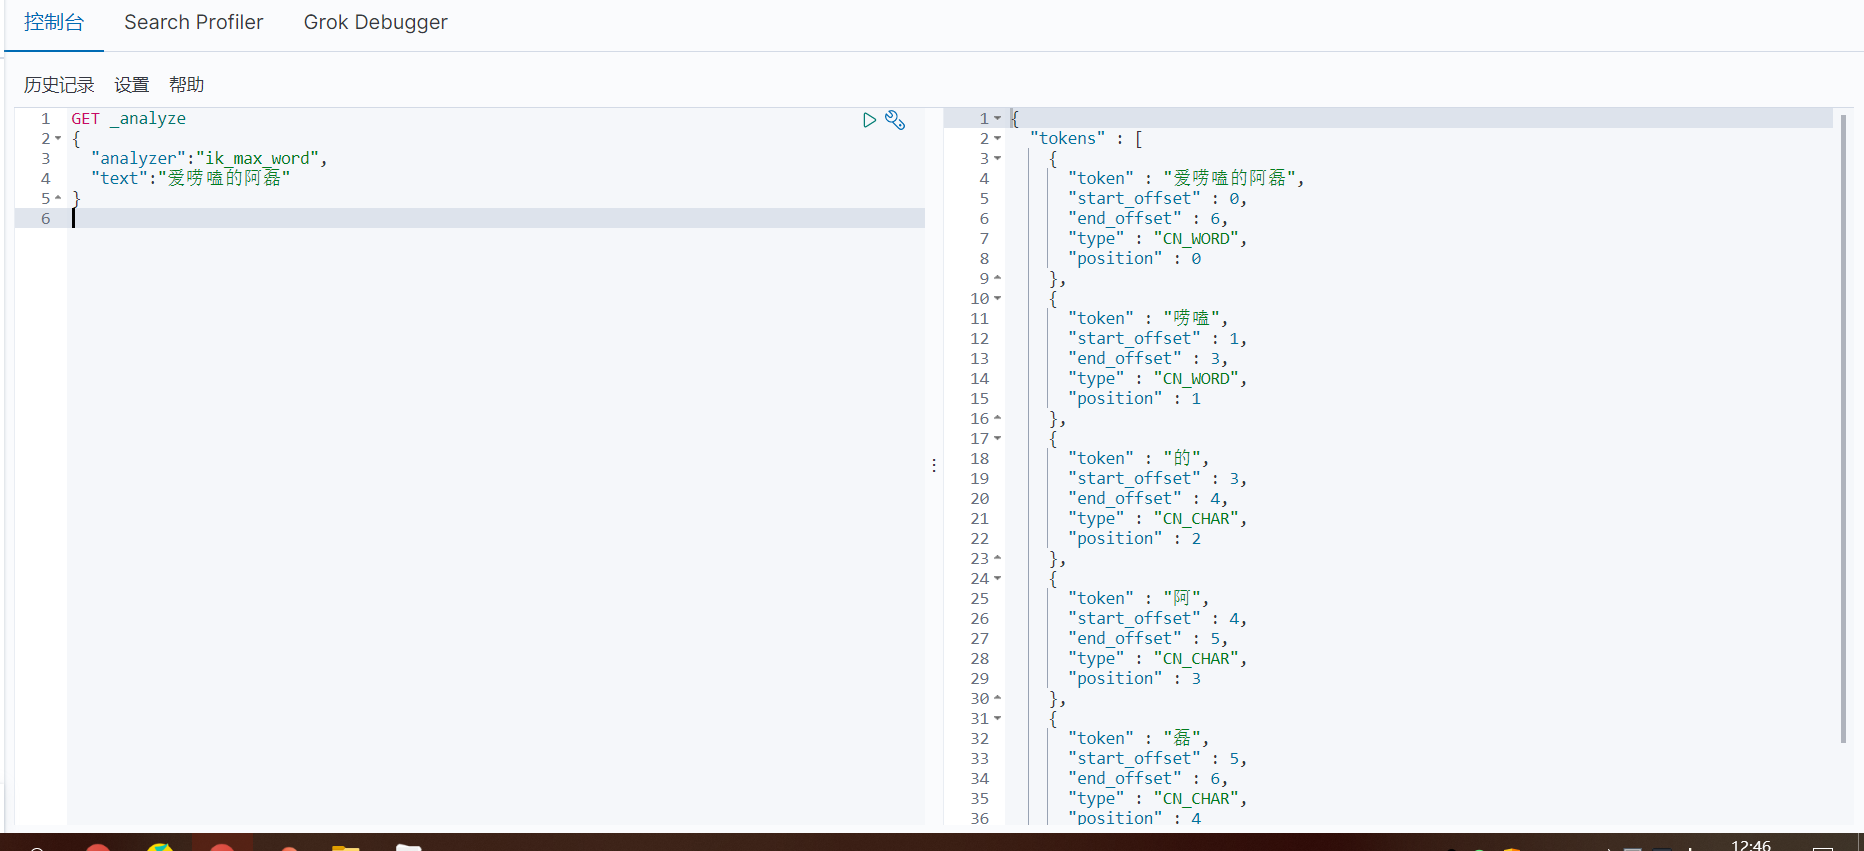The height and width of the screenshot is (851, 1864).
Task: Click "end_offset" : 5 output line
Action: (1148, 638)
